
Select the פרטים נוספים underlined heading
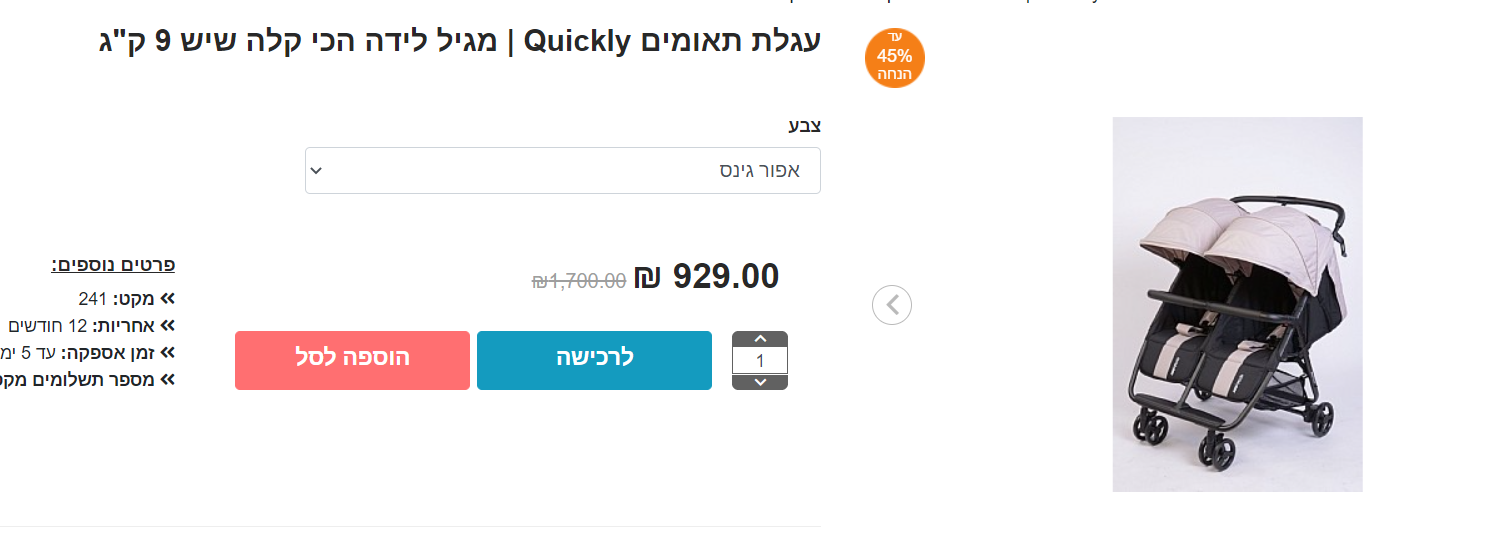(x=113, y=265)
